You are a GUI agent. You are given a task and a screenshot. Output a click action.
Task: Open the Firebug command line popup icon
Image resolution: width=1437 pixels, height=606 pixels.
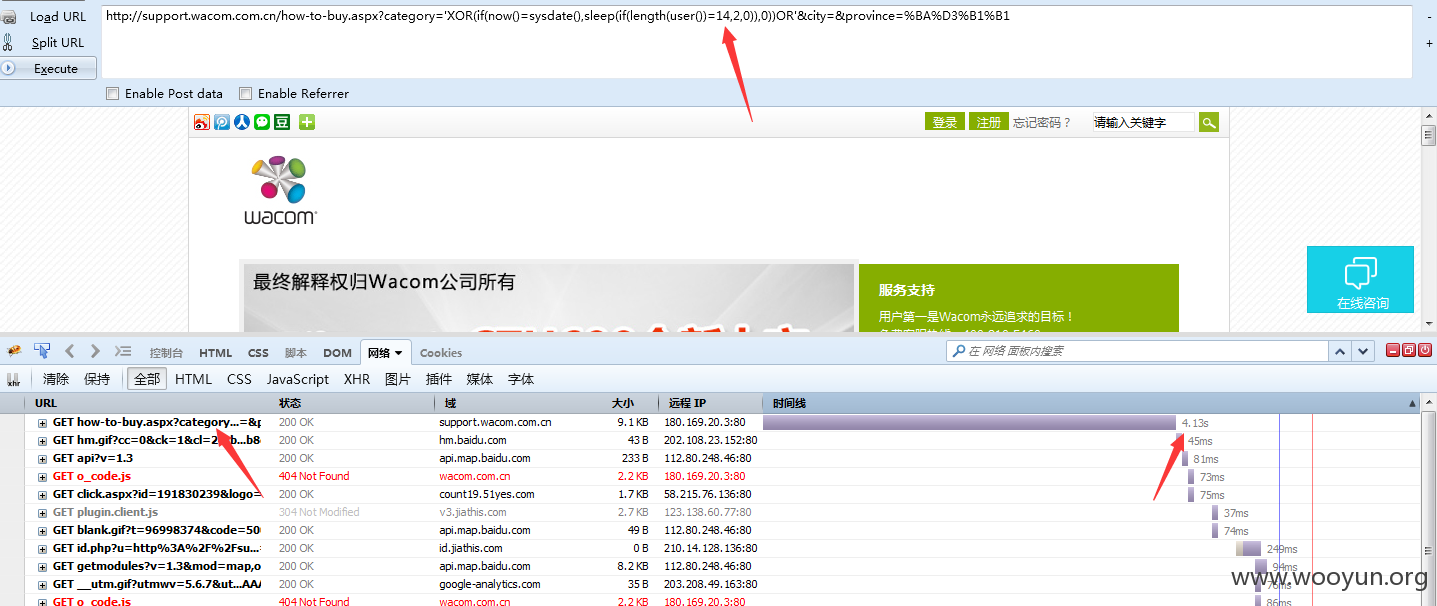click(x=123, y=351)
